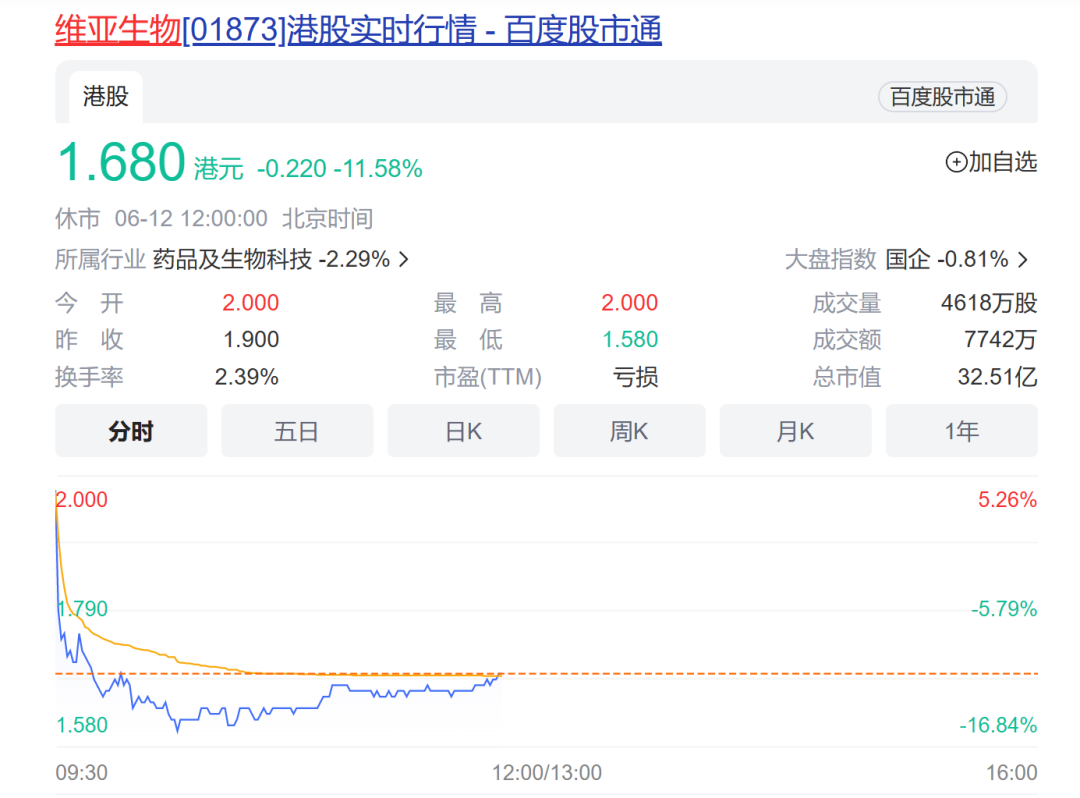Click the 换手率 value 2.39%
Image resolution: width=1080 pixels, height=798 pixels.
coord(247,377)
